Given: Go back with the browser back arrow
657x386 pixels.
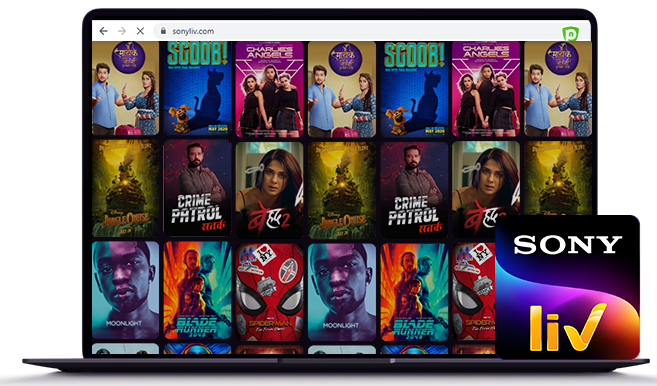Looking at the screenshot, I should pos(103,31).
